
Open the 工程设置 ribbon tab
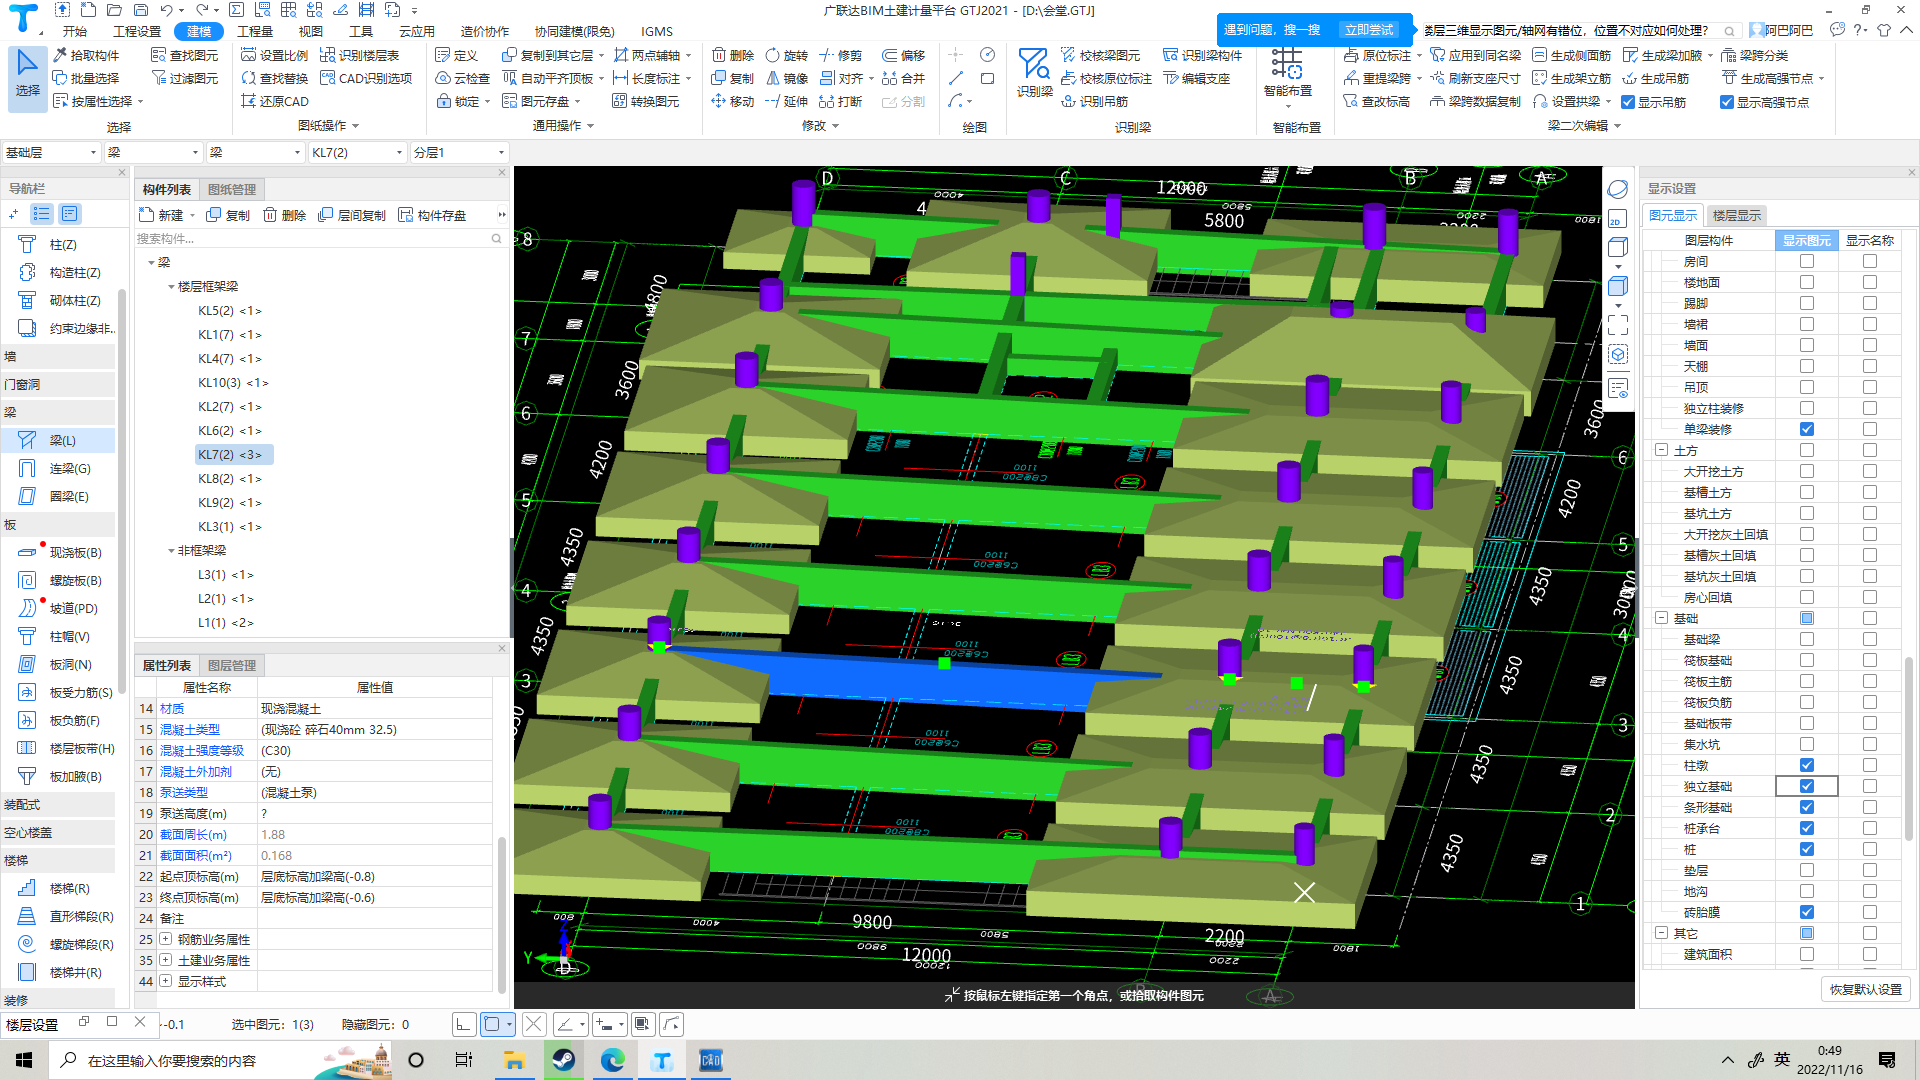pos(137,31)
